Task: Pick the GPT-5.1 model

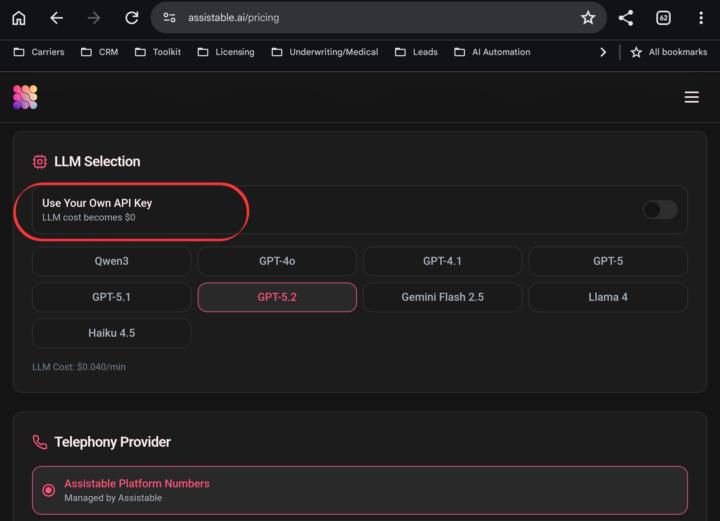Action: click(112, 297)
